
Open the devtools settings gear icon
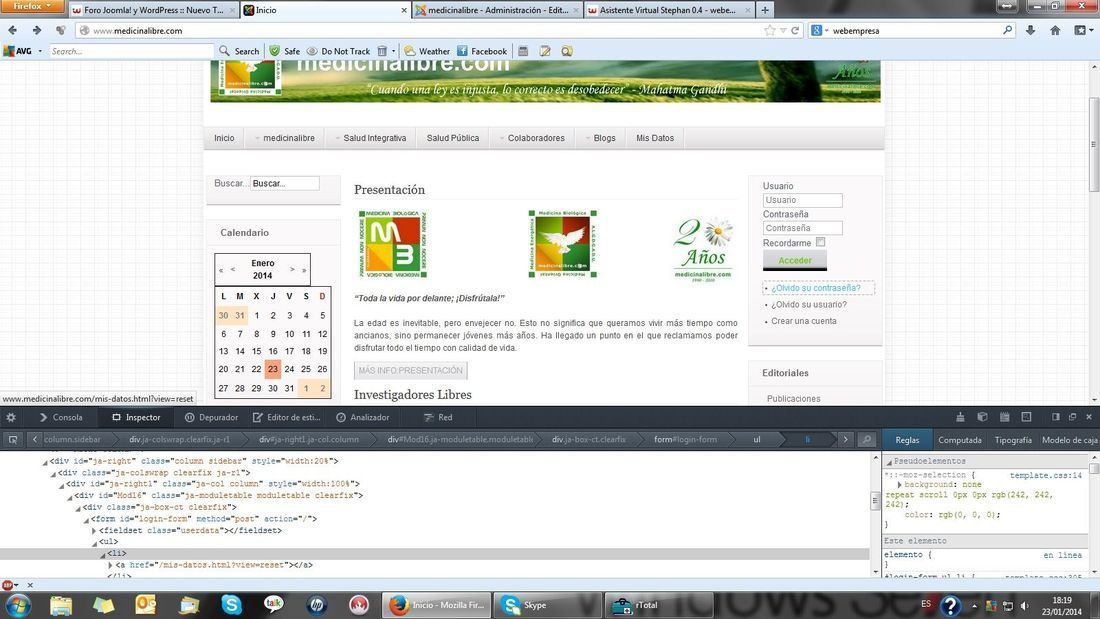(11, 417)
